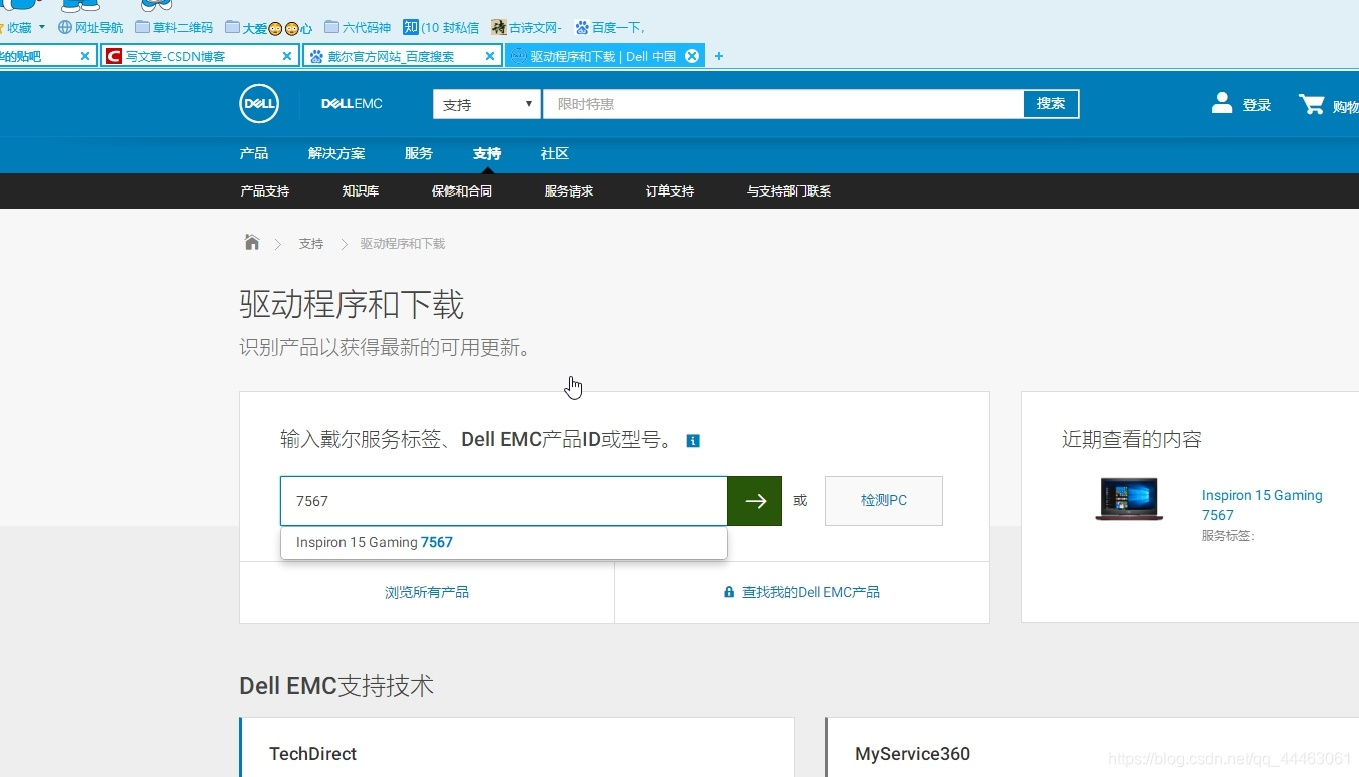The image size is (1359, 777).
Task: Click the 登录 link
Action: 1257,105
